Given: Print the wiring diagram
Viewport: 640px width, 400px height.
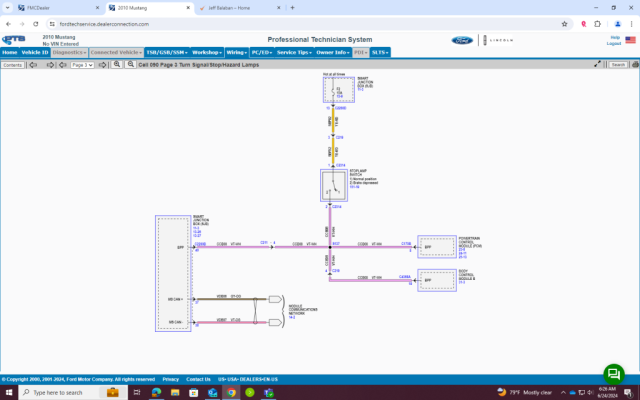Looking at the screenshot, I should pos(635,64).
